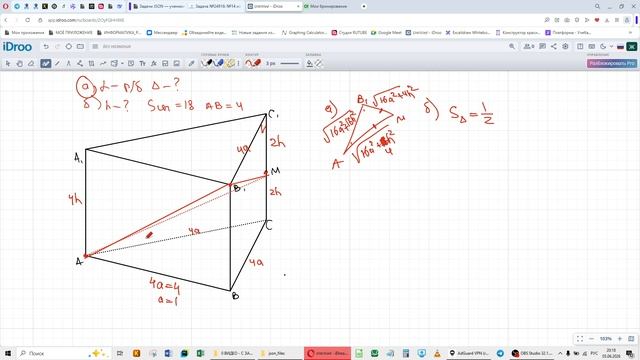Open the red pen outline style
640x360 pixels.
tap(253, 63)
